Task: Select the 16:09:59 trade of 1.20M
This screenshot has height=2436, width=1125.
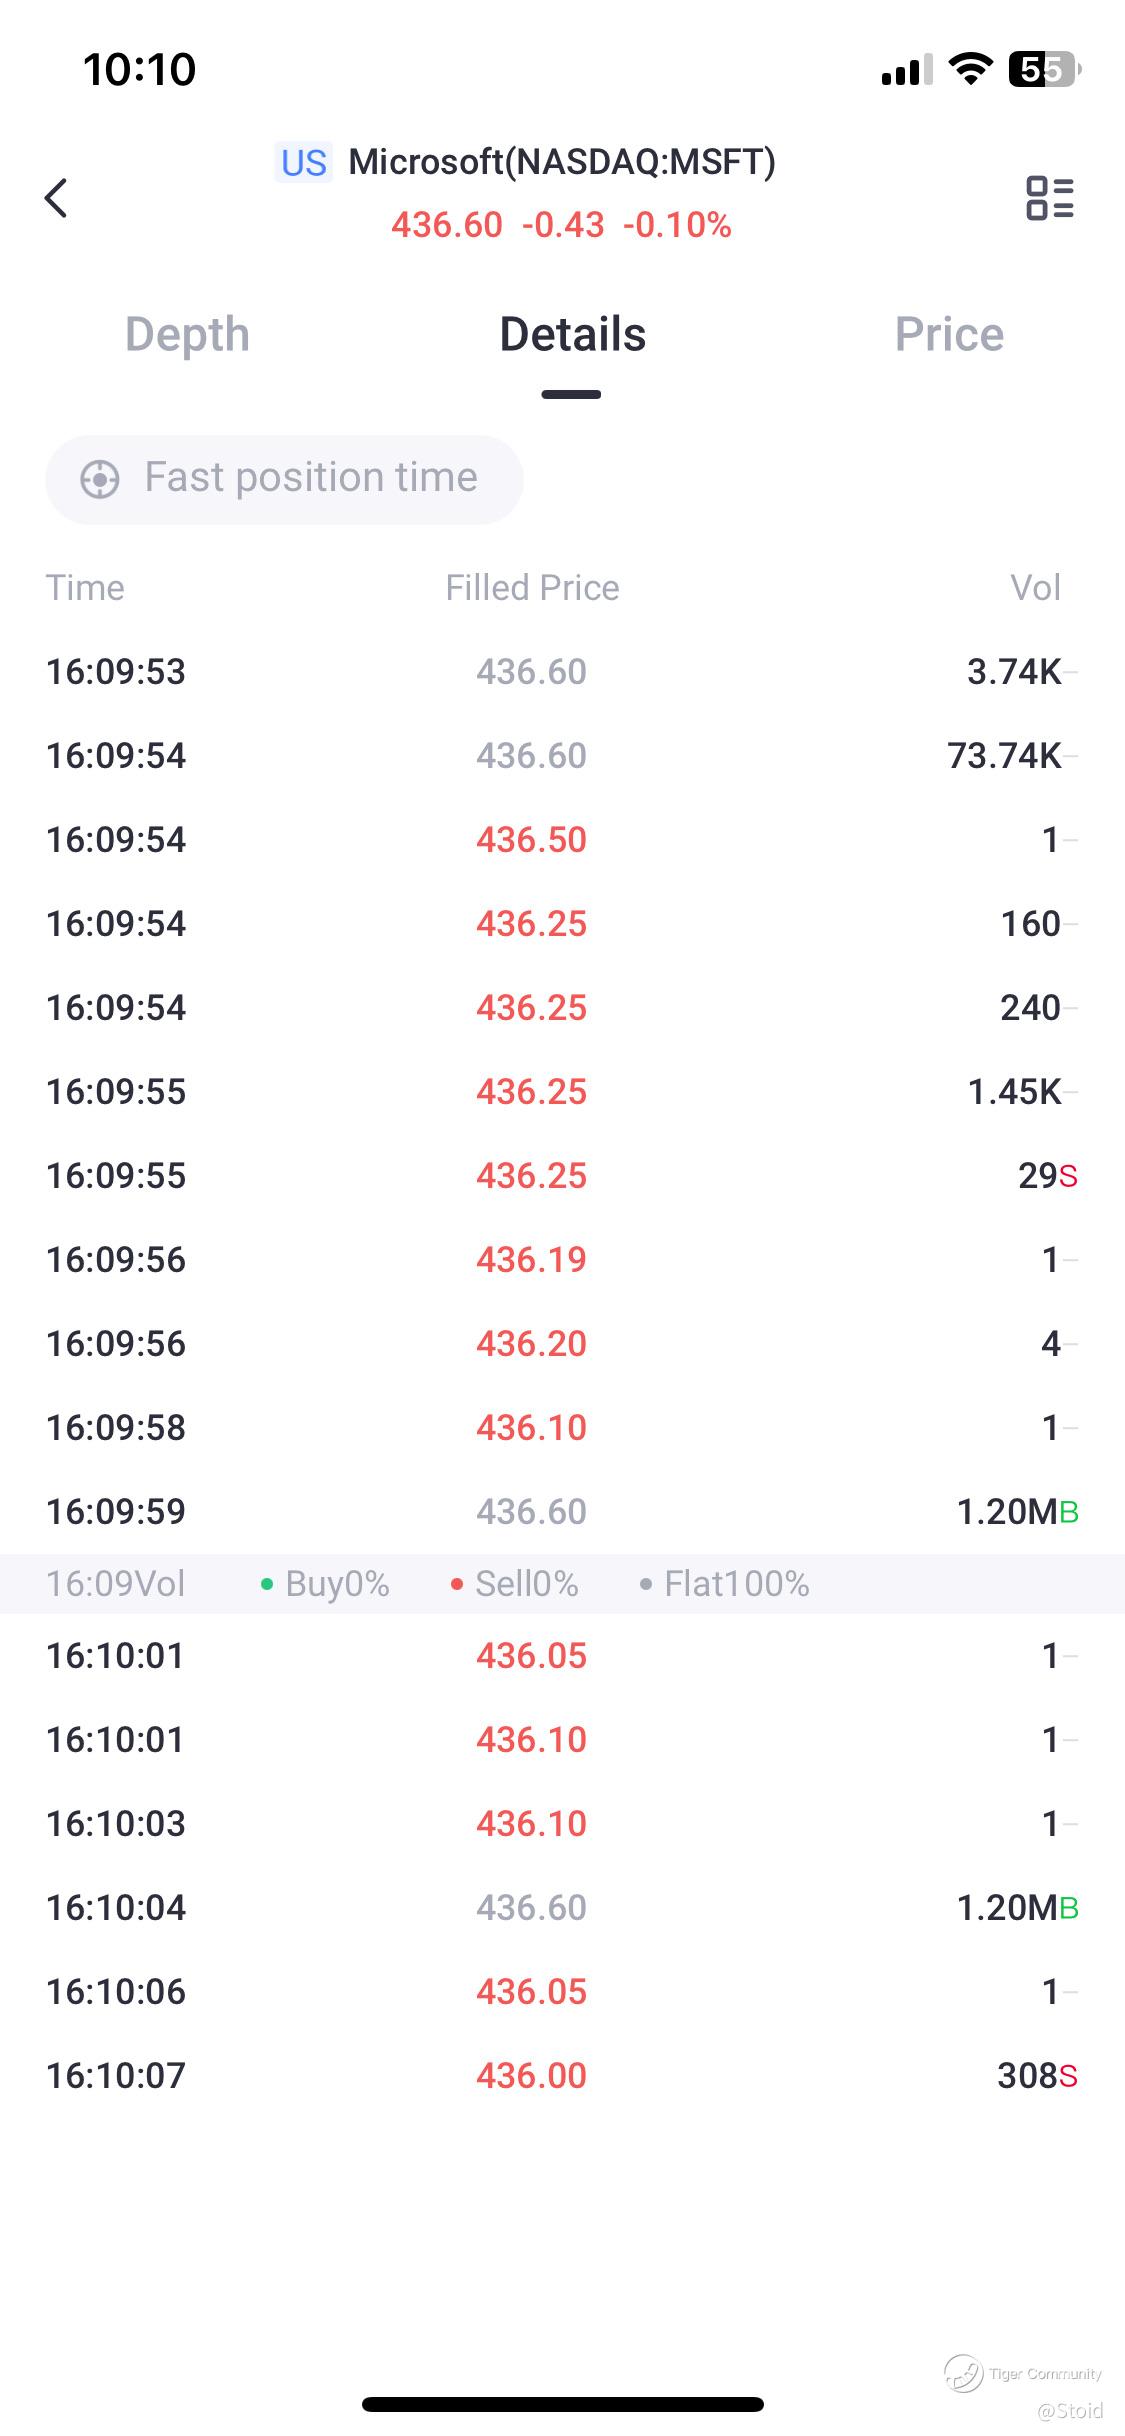Action: [561, 1512]
